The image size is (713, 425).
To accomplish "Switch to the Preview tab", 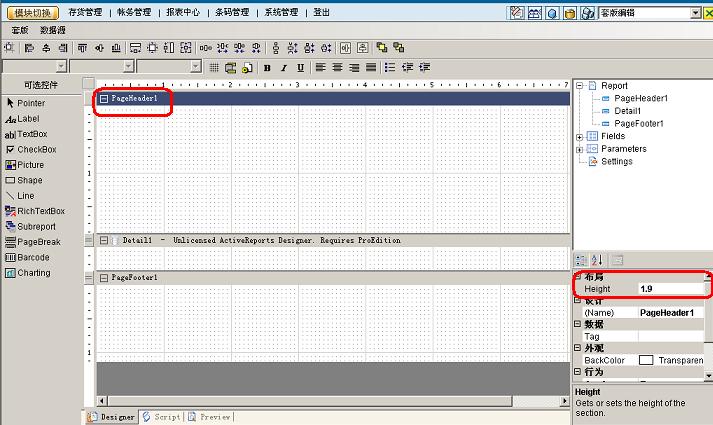I will (x=211, y=417).
